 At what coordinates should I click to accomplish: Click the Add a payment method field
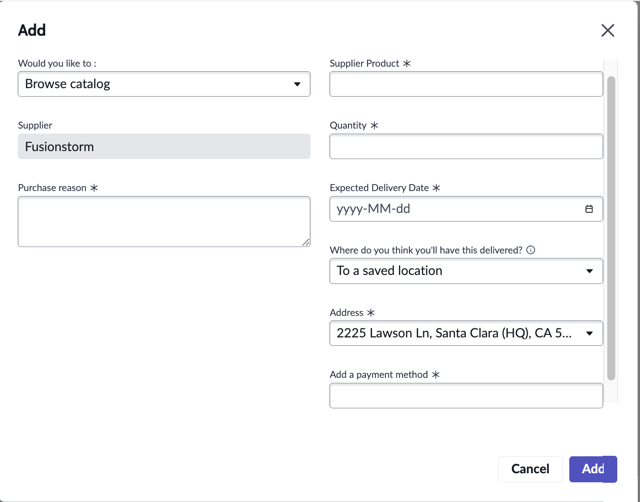click(466, 395)
